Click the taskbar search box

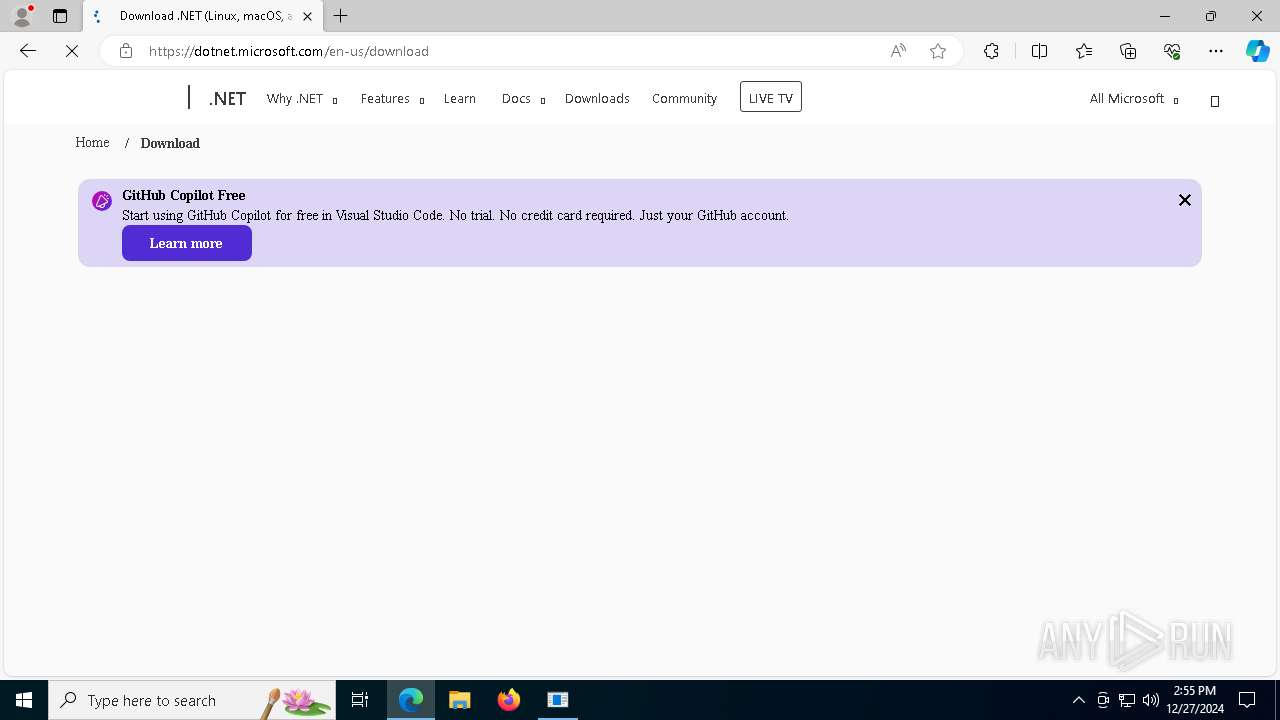click(x=192, y=700)
